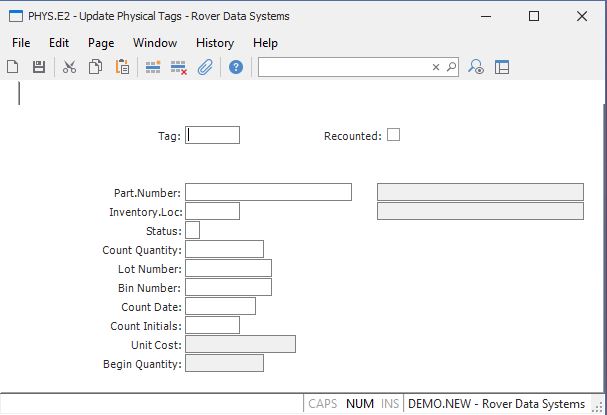Select the Count Date input field

(220, 306)
